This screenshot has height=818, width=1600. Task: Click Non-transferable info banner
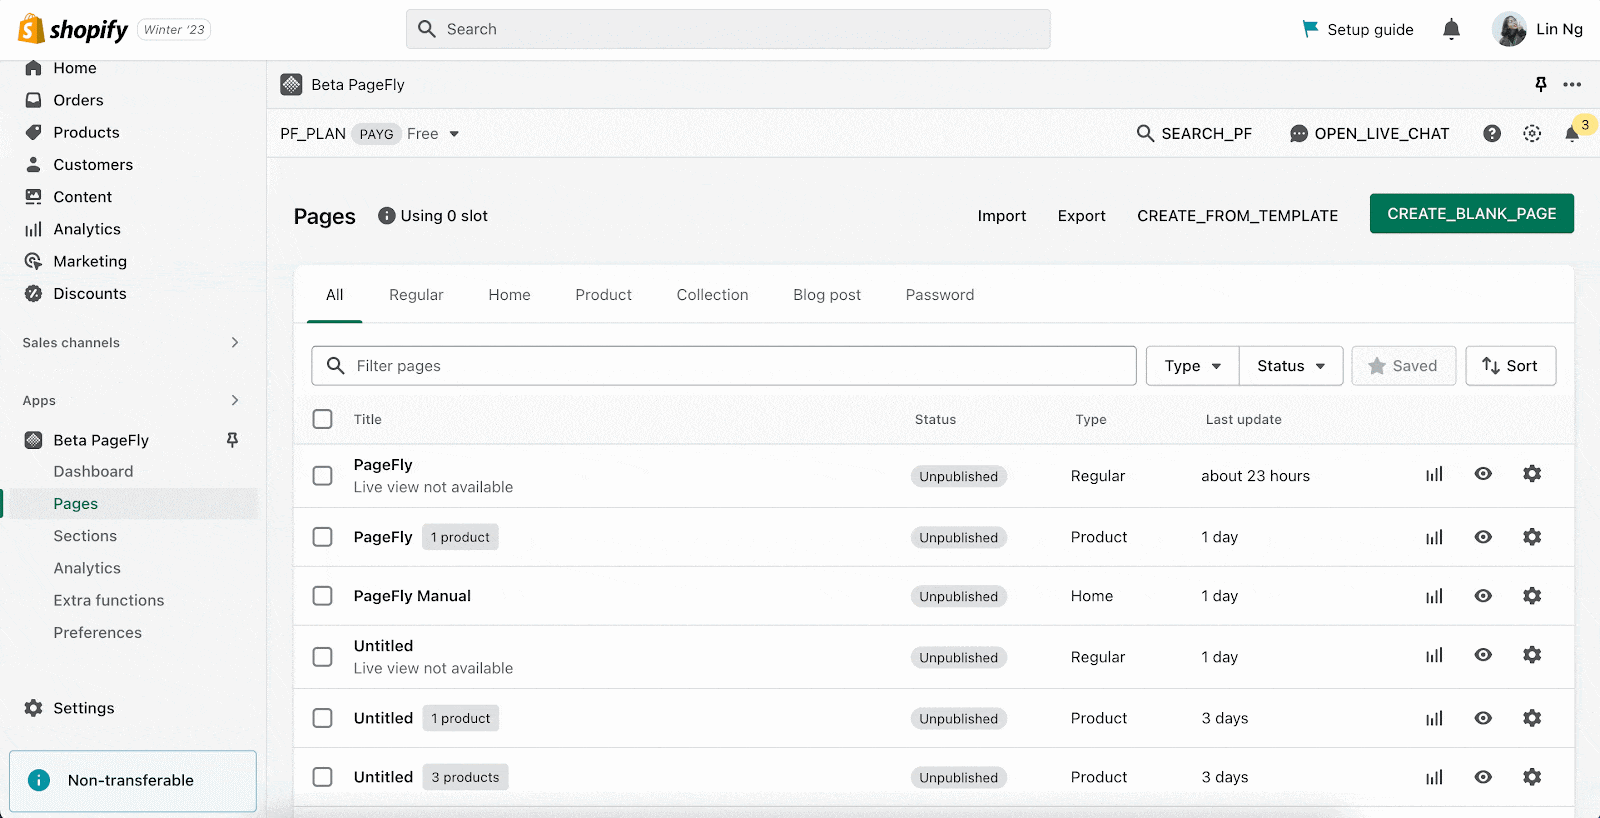pyautogui.click(x=133, y=780)
